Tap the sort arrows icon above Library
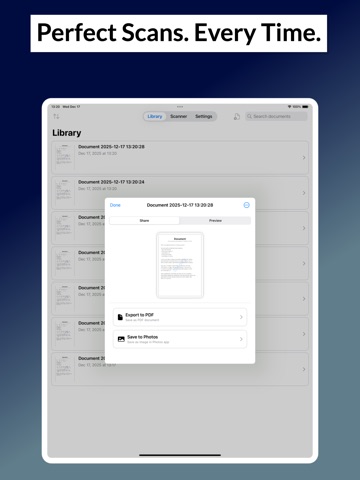This screenshot has height=480, width=360. click(x=56, y=116)
